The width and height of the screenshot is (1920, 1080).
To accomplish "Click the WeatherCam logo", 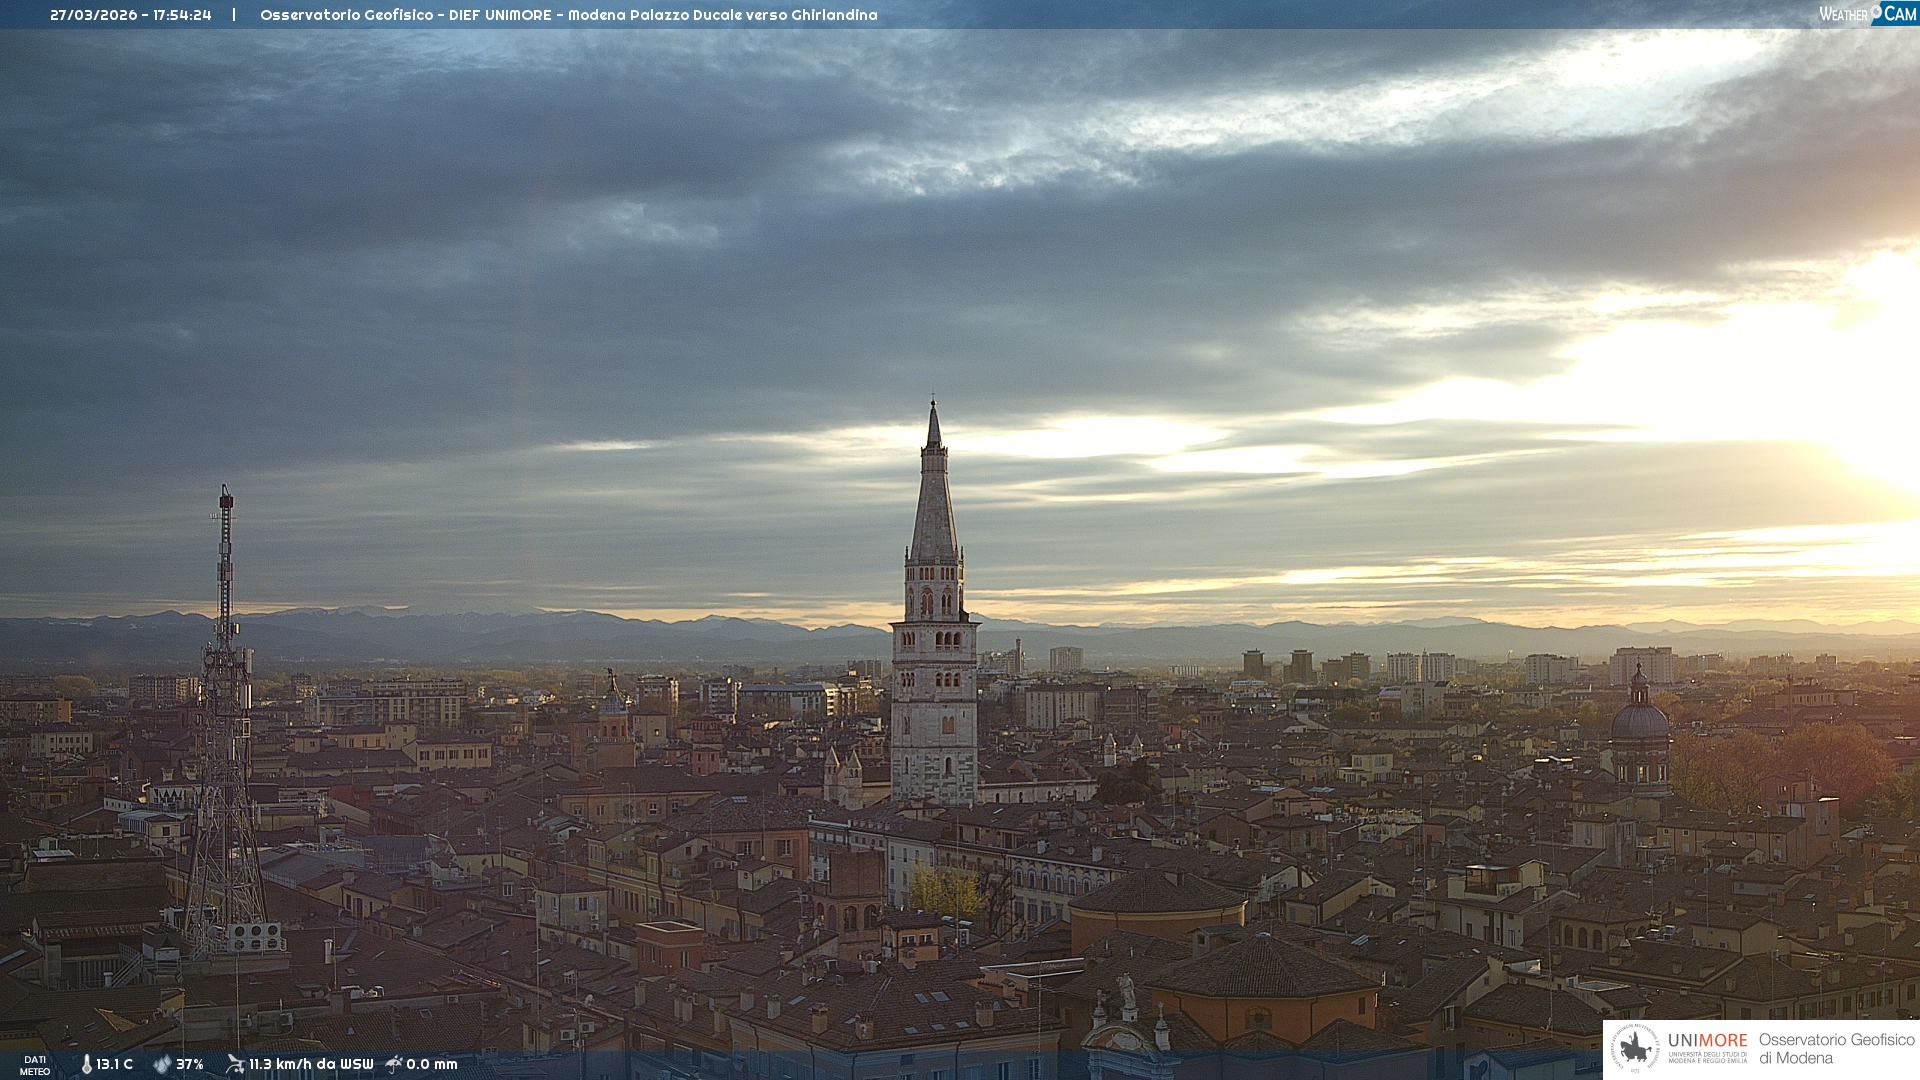I will 1867,14.
